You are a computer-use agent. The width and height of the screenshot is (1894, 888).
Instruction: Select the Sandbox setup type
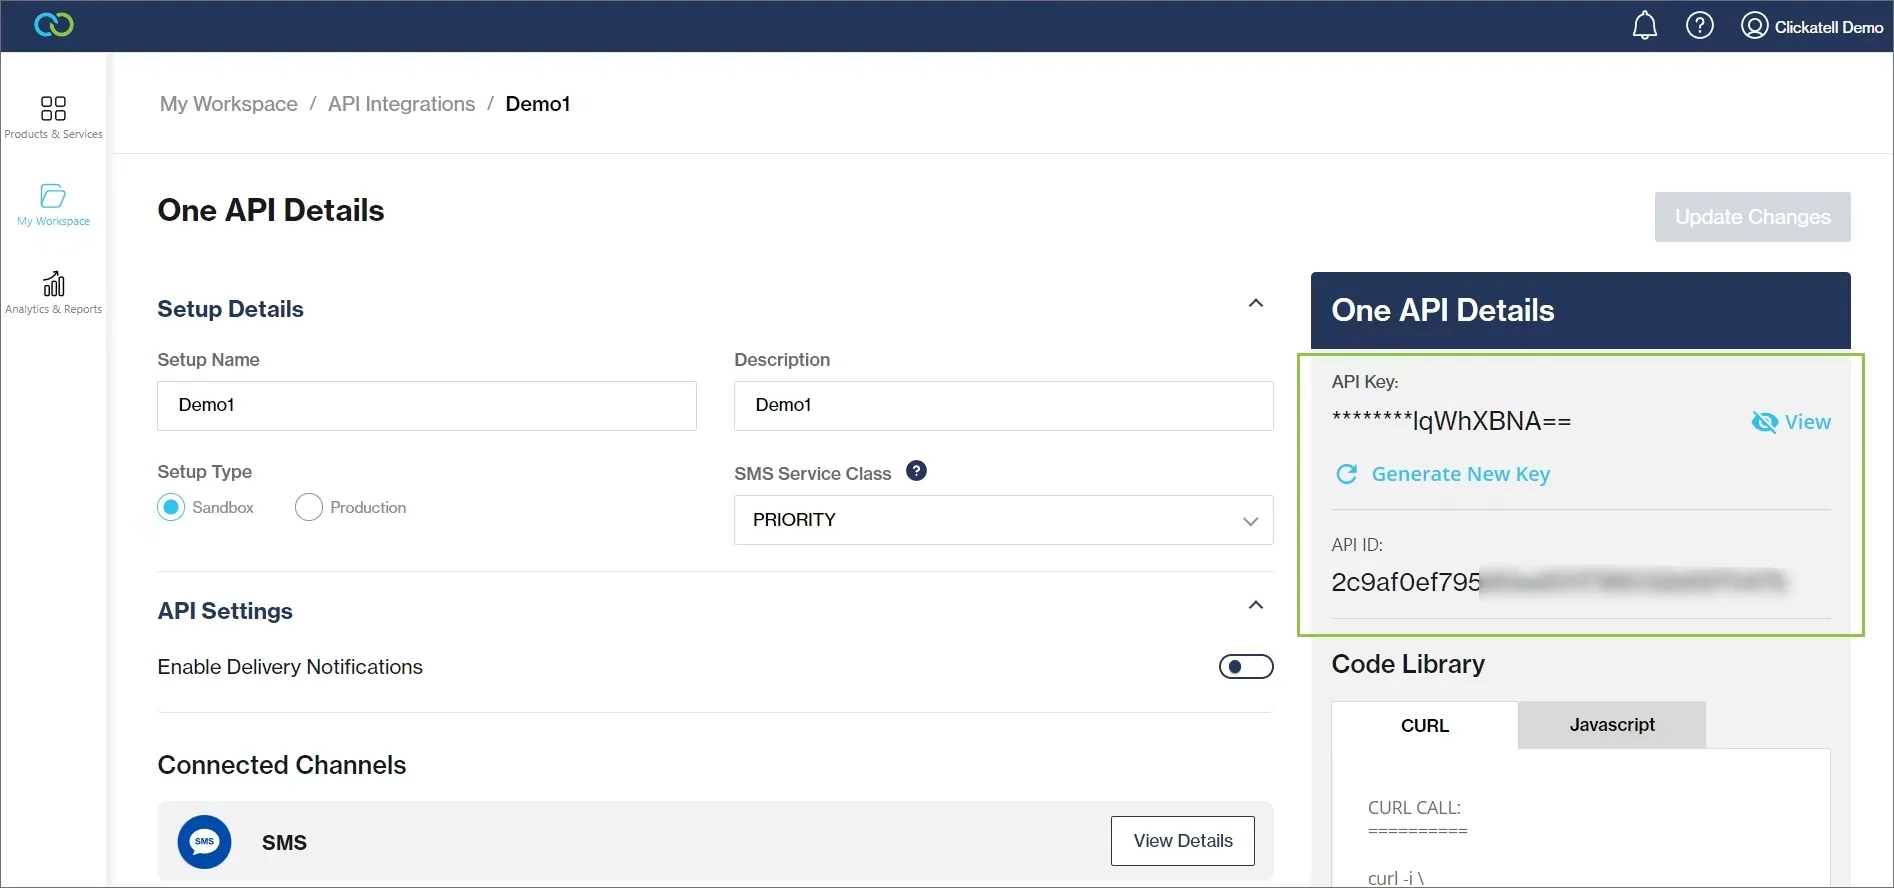[x=171, y=507]
